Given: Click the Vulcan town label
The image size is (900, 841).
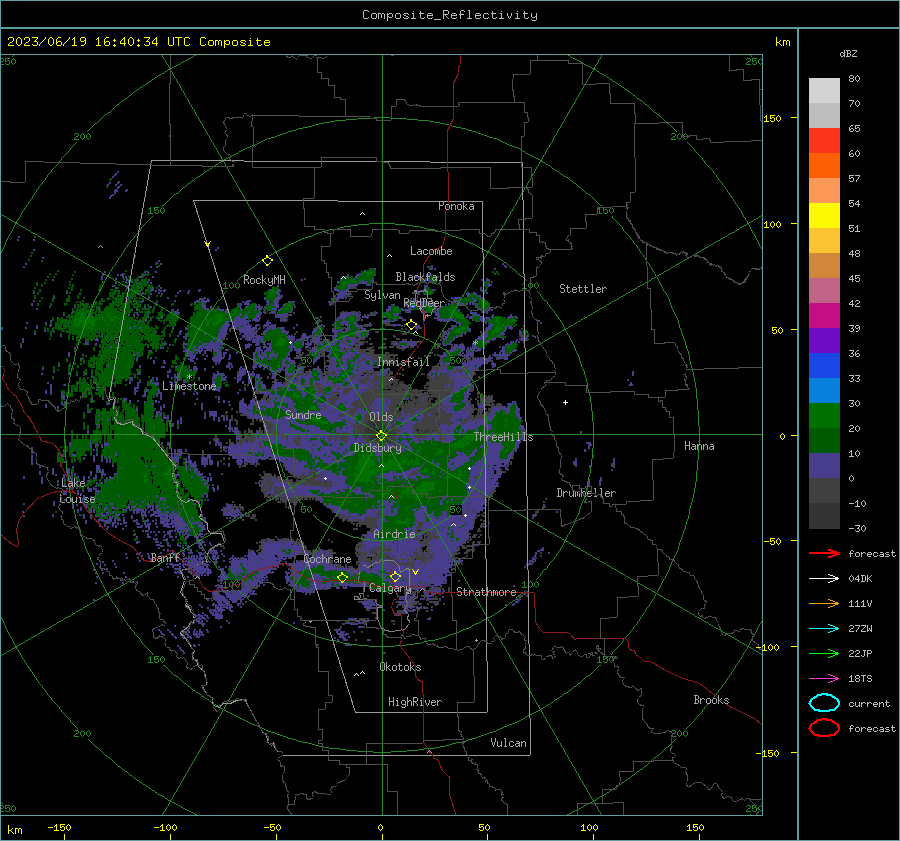Looking at the screenshot, I should pyautogui.click(x=509, y=743).
